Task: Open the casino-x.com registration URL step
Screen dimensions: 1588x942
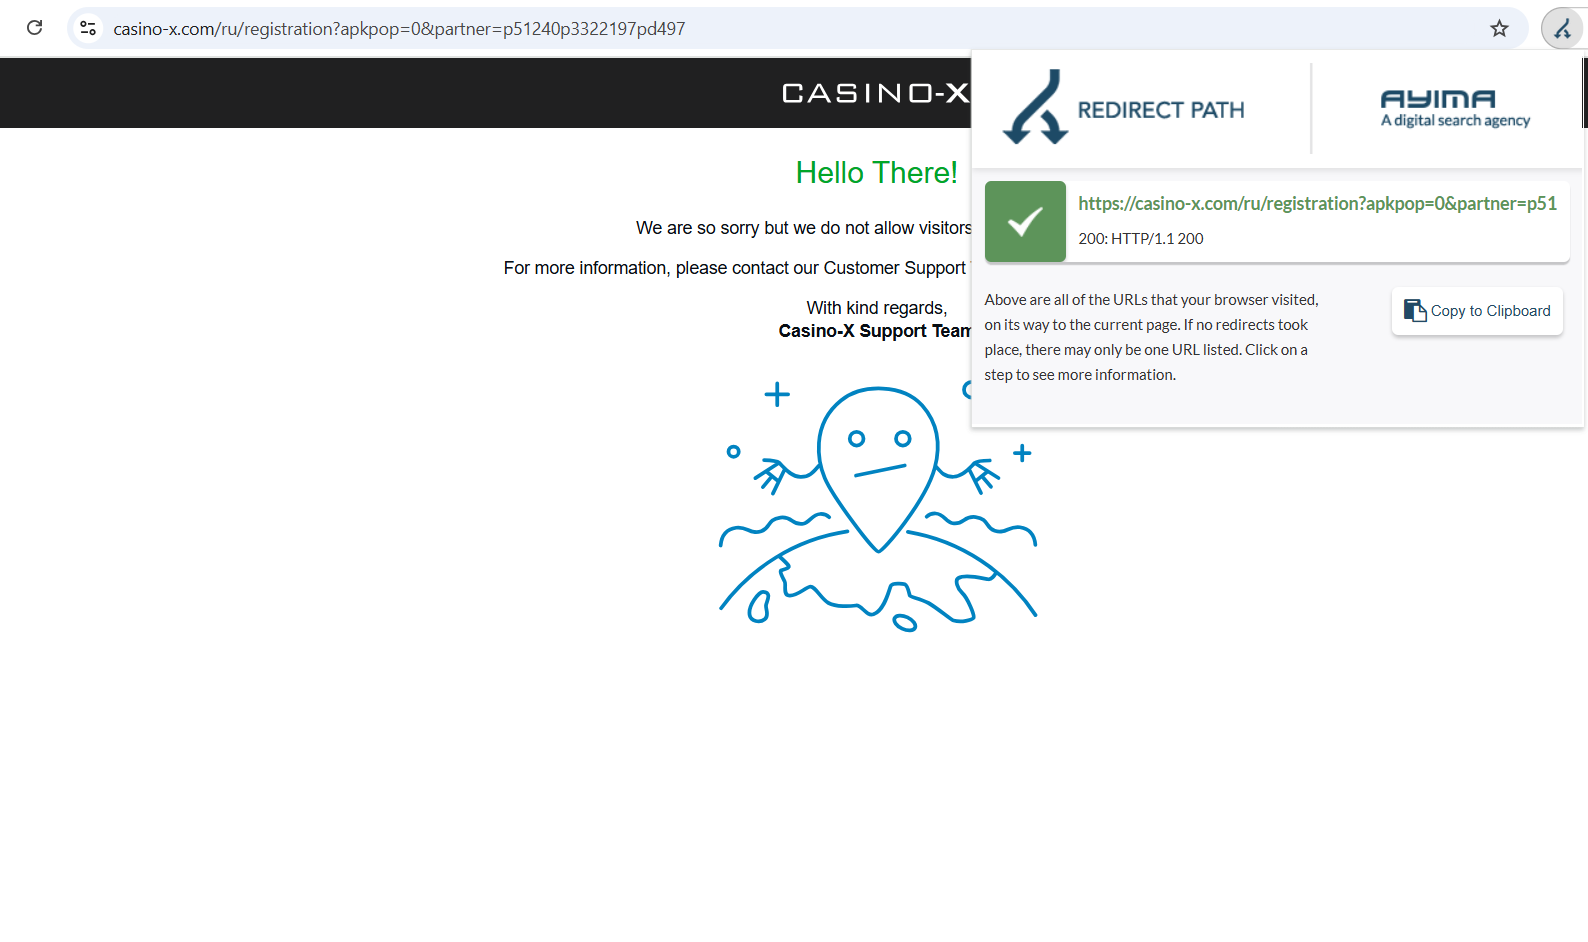Action: pos(1317,203)
